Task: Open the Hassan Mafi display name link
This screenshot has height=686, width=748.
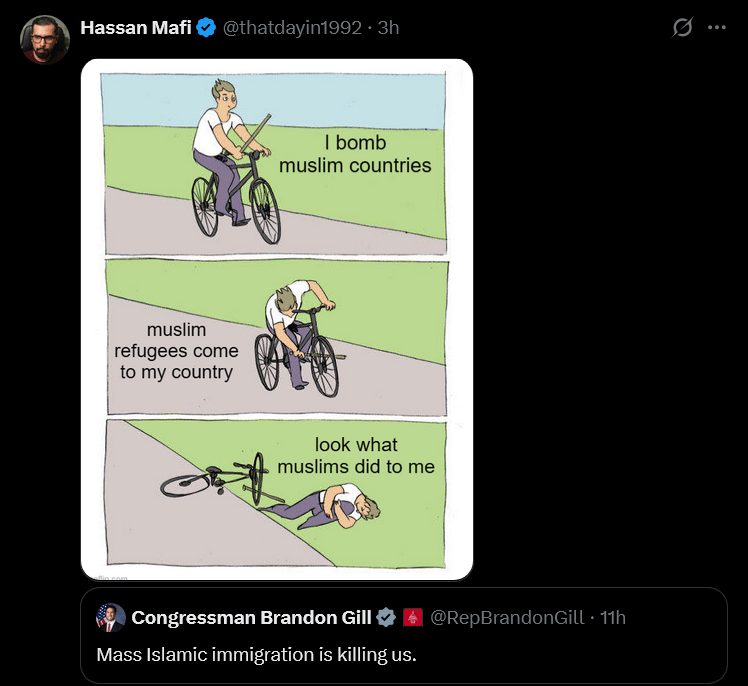Action: tap(135, 28)
